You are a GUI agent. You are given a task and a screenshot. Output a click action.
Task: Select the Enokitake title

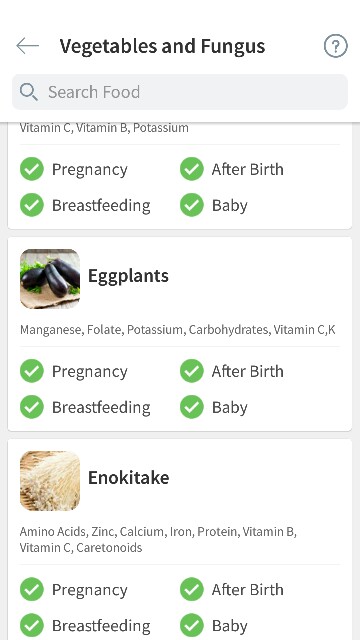[x=129, y=478]
